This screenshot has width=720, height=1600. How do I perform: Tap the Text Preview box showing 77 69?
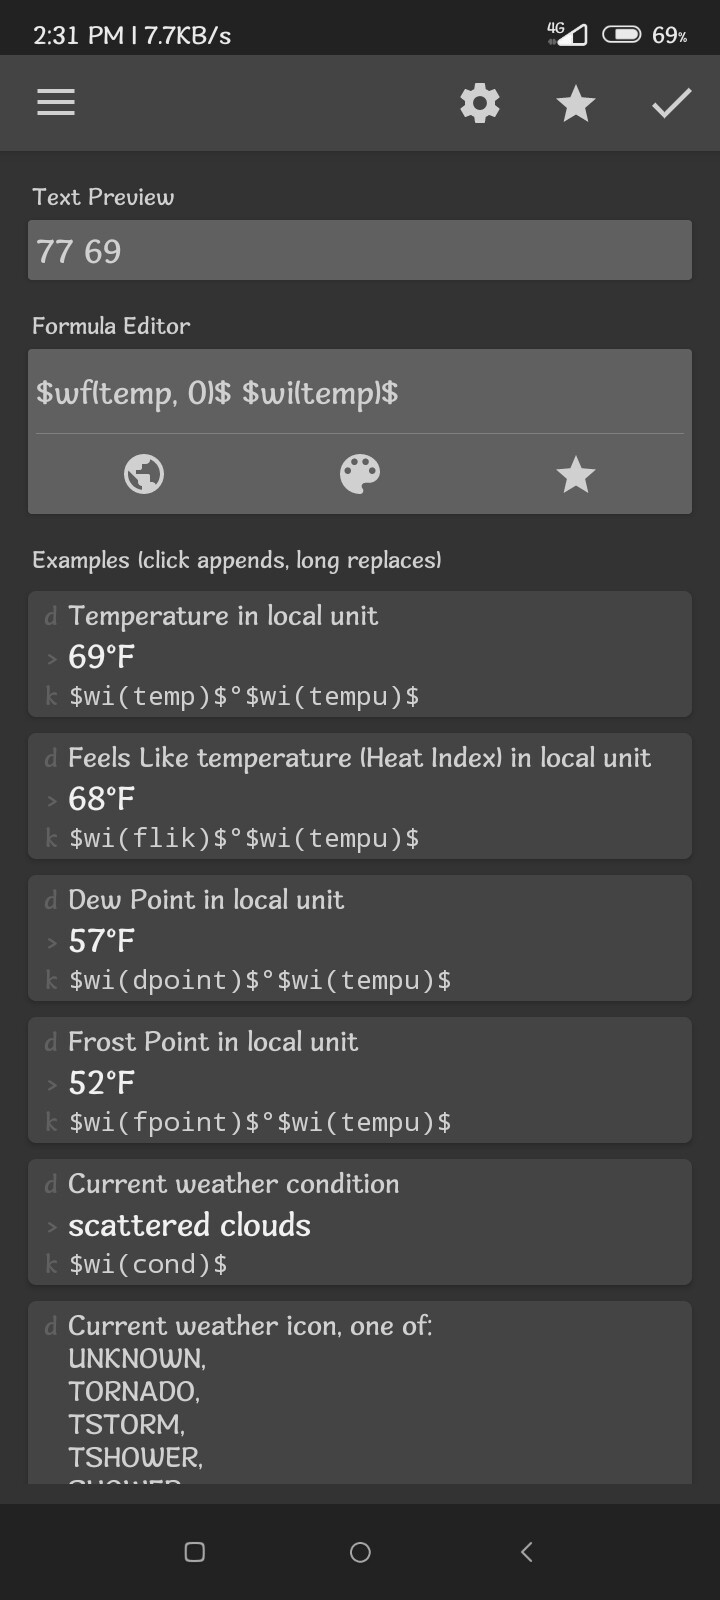point(360,250)
